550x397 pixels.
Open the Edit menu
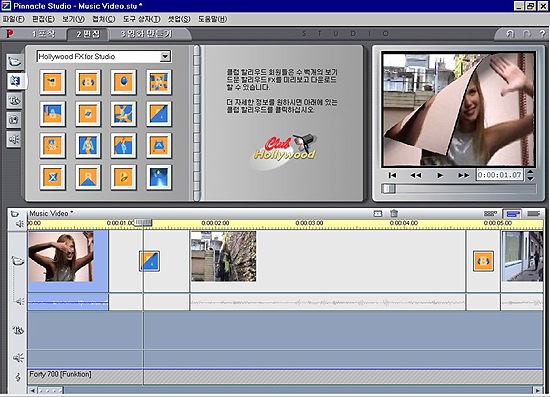coord(43,19)
